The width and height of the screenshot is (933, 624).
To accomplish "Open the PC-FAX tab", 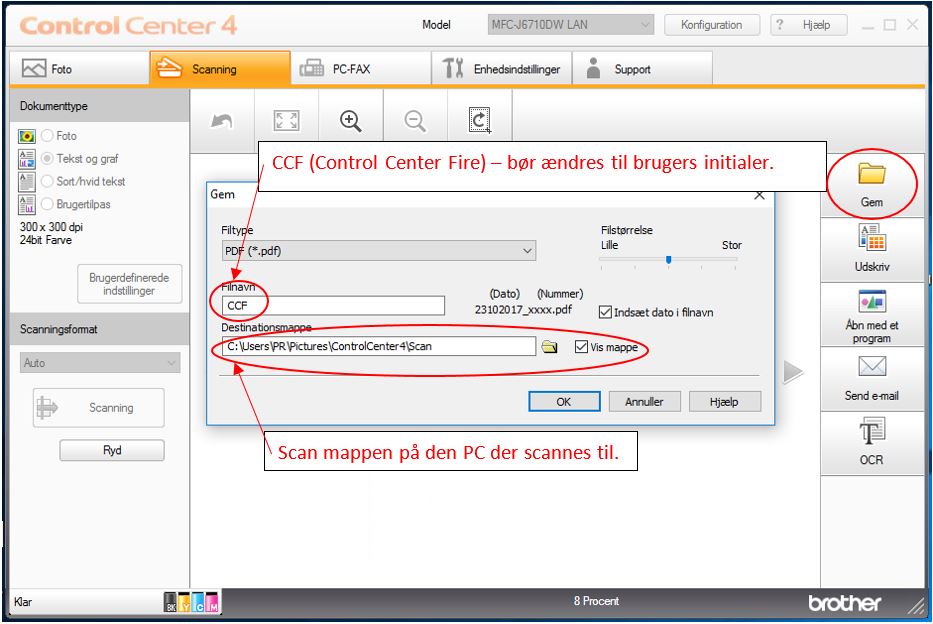I will click(361, 69).
